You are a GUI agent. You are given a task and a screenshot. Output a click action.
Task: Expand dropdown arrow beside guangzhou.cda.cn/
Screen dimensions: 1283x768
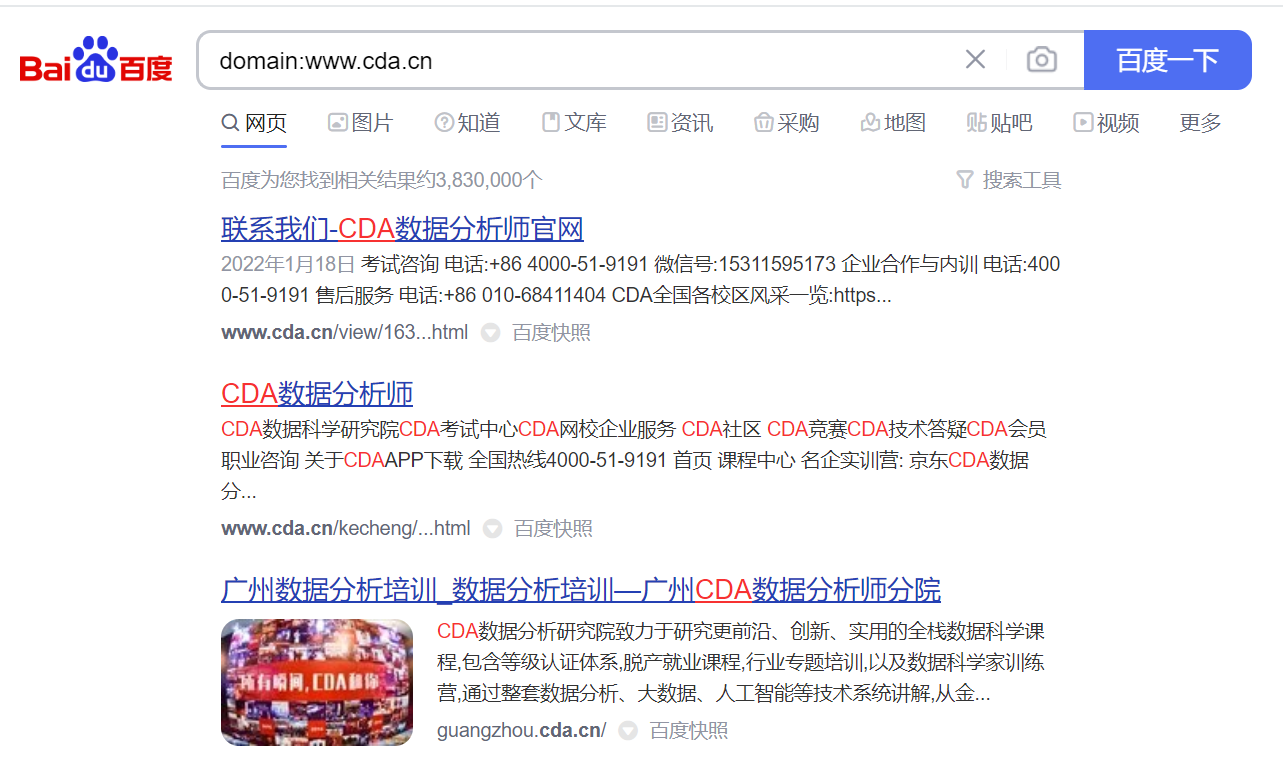[628, 731]
